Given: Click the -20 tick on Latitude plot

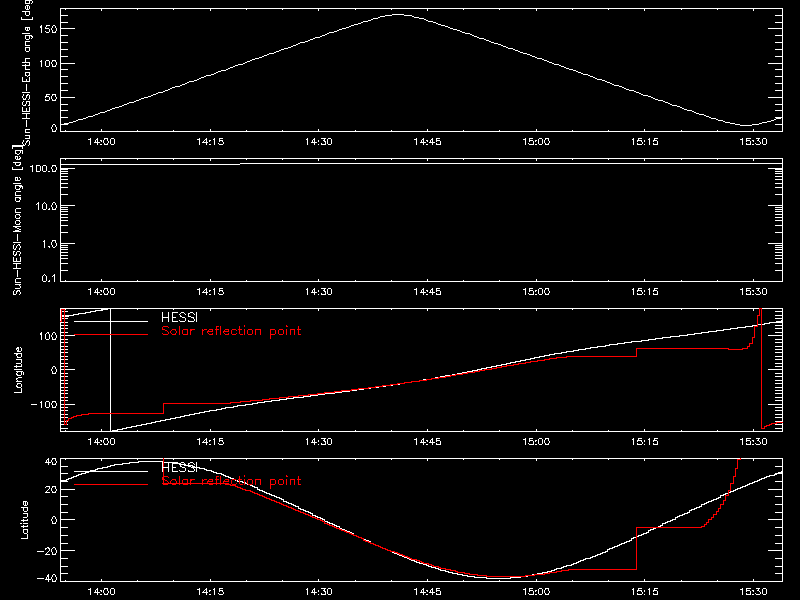Looking at the screenshot, I should click(47, 551).
